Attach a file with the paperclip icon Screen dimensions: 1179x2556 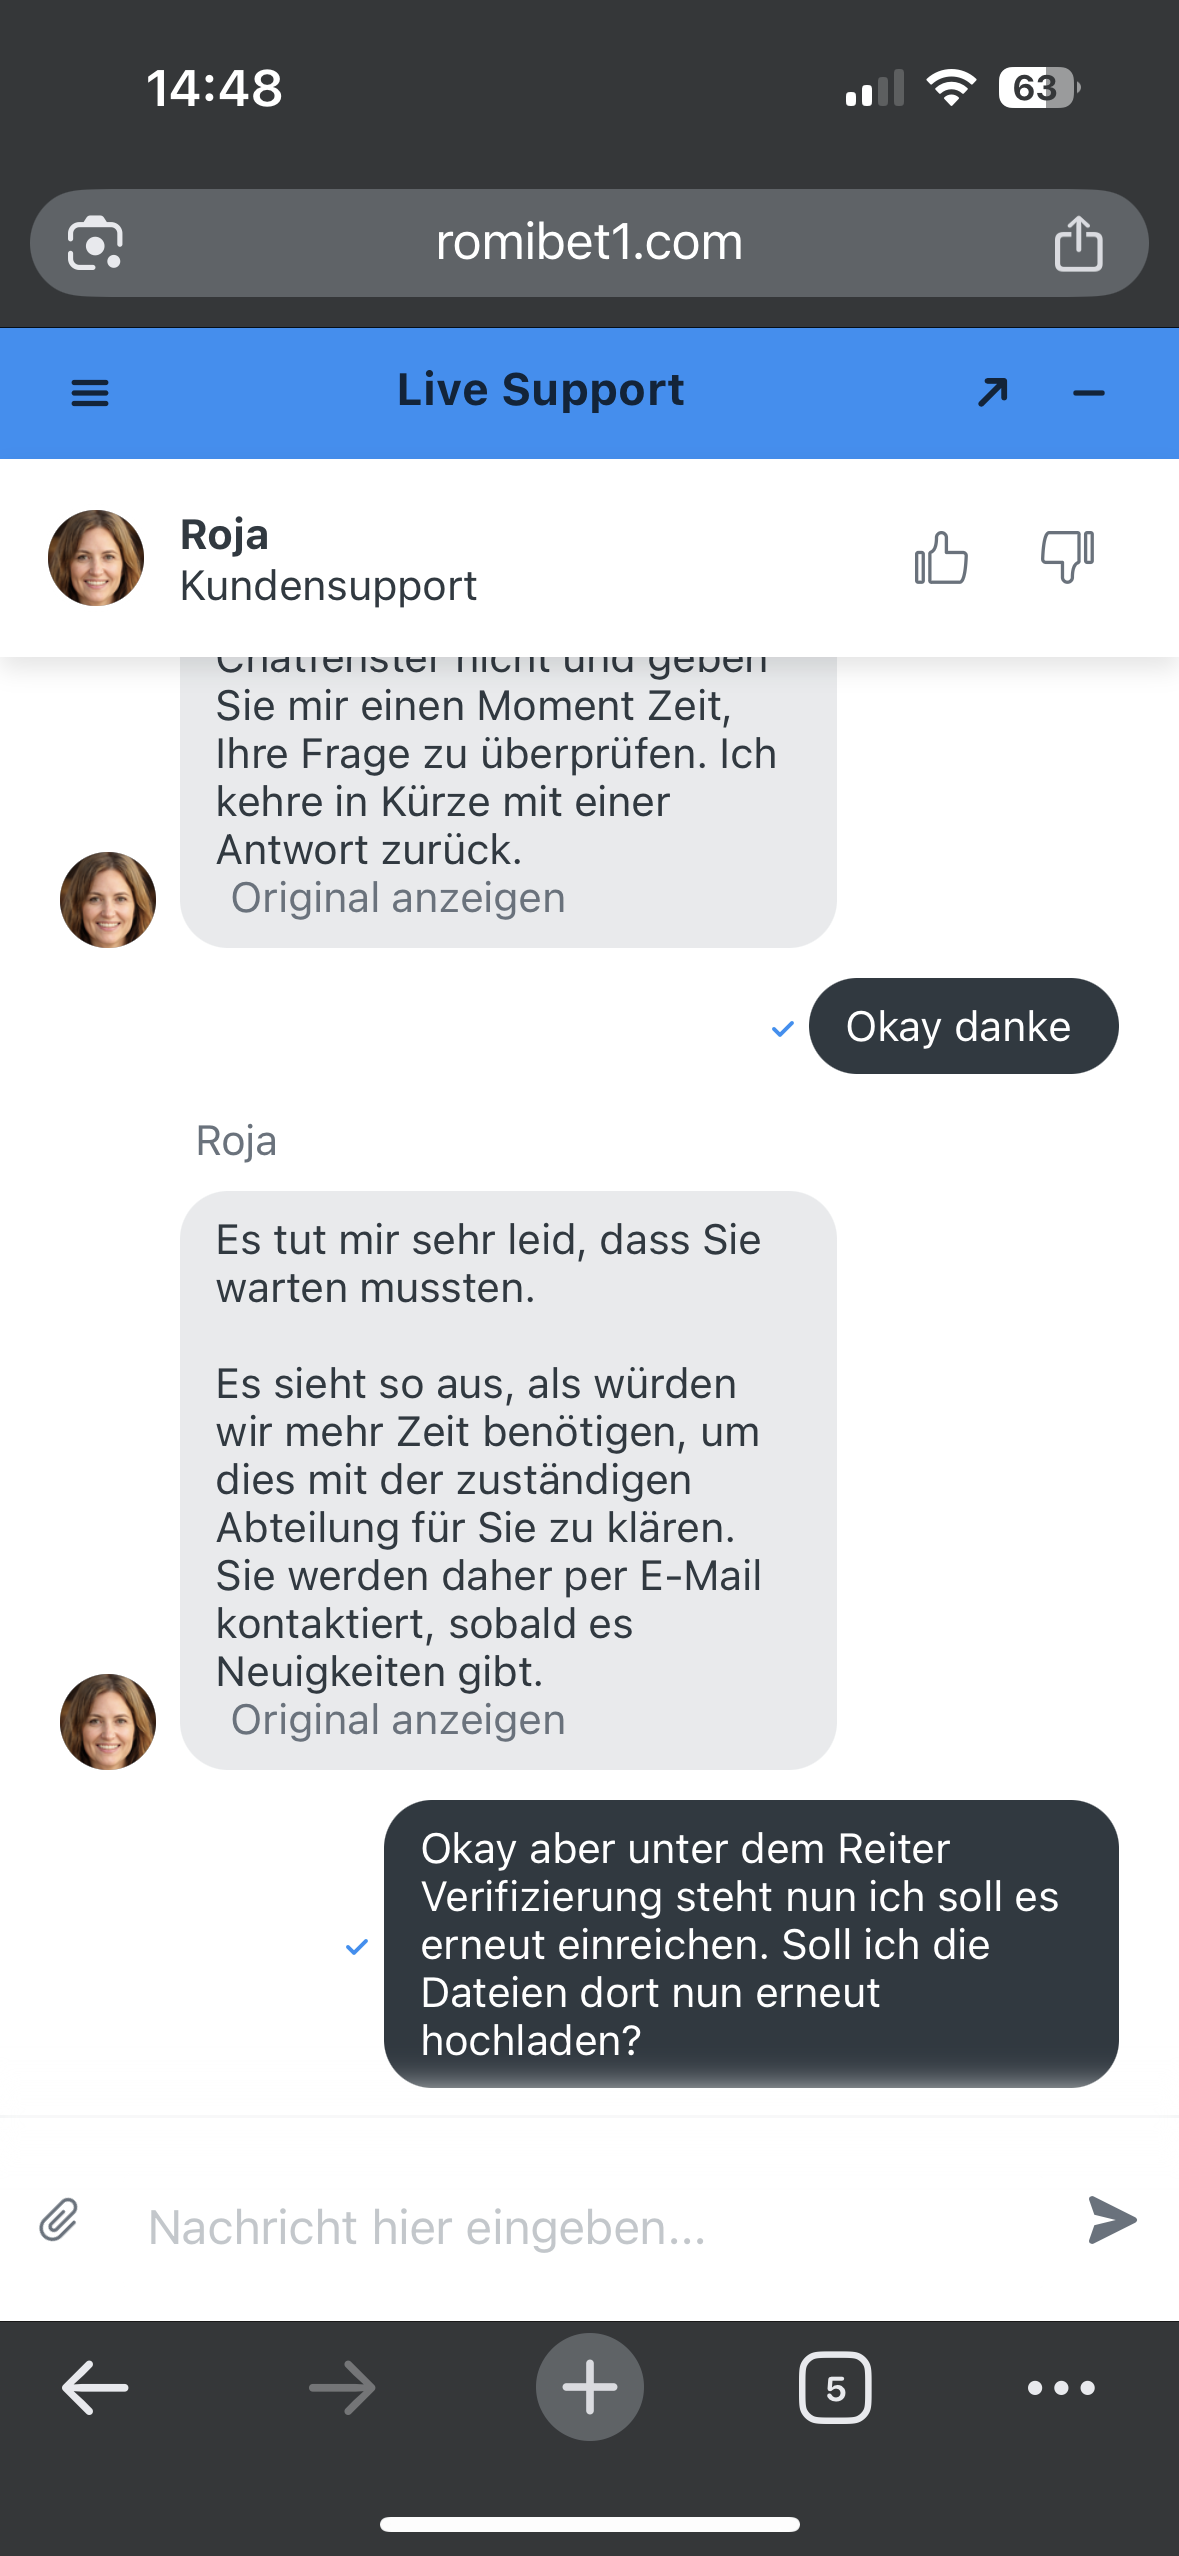pyautogui.click(x=59, y=2220)
